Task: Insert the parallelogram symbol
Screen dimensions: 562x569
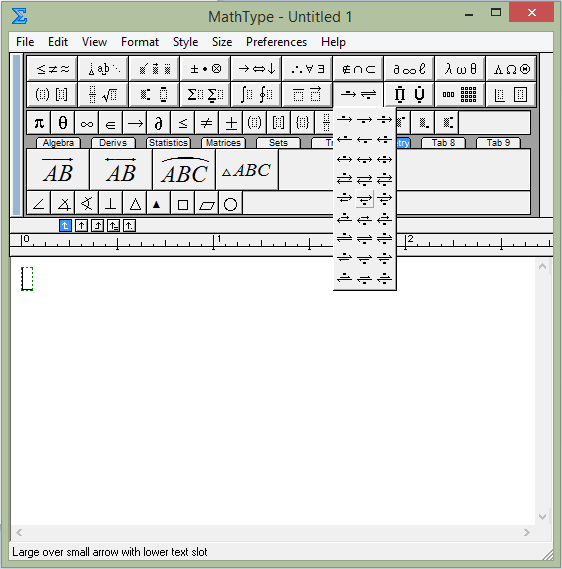Action: tap(206, 204)
